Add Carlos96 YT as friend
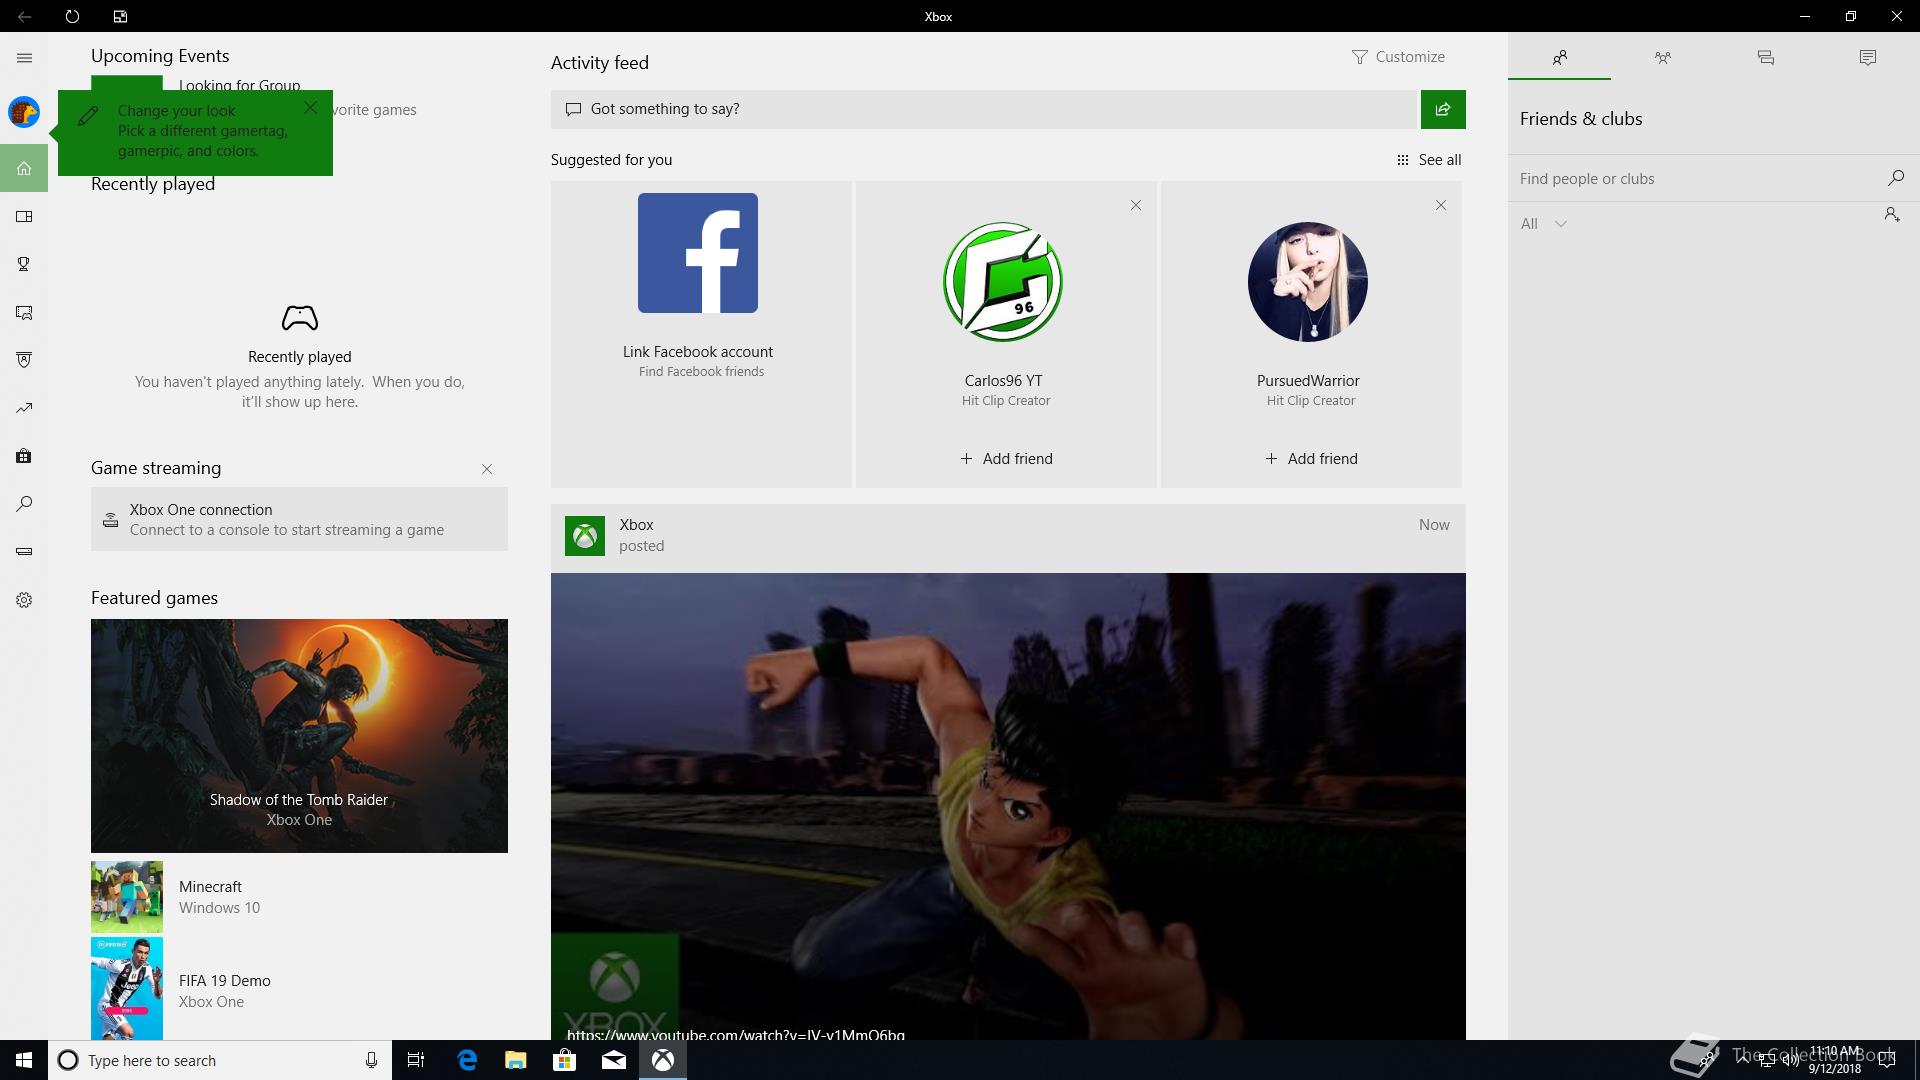The height and width of the screenshot is (1080, 1920). point(1006,459)
